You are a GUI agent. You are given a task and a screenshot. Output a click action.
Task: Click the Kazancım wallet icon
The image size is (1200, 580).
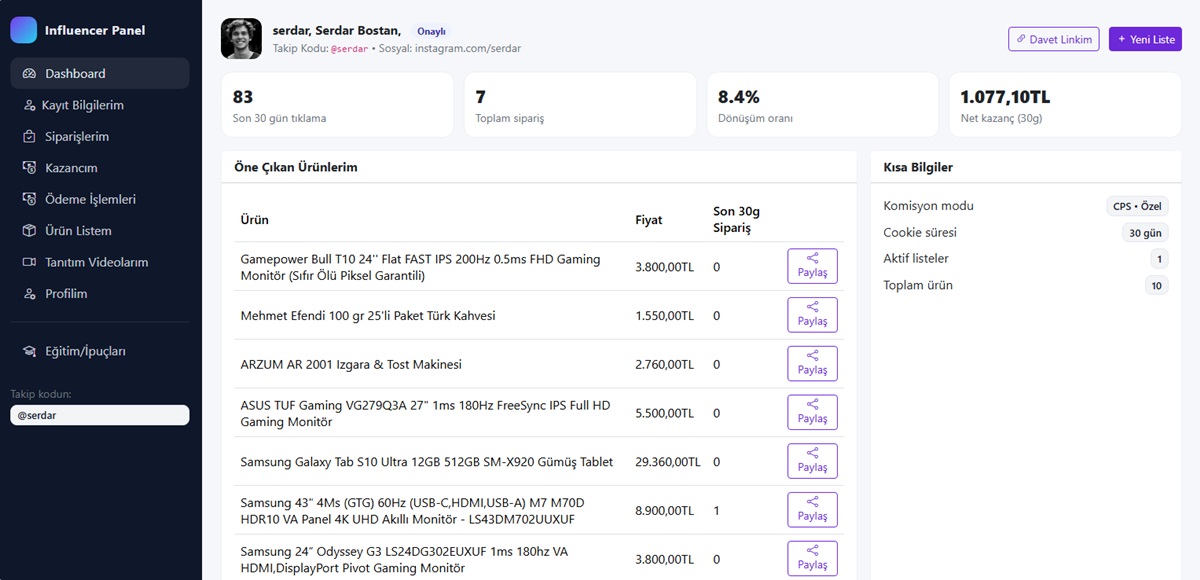point(29,168)
